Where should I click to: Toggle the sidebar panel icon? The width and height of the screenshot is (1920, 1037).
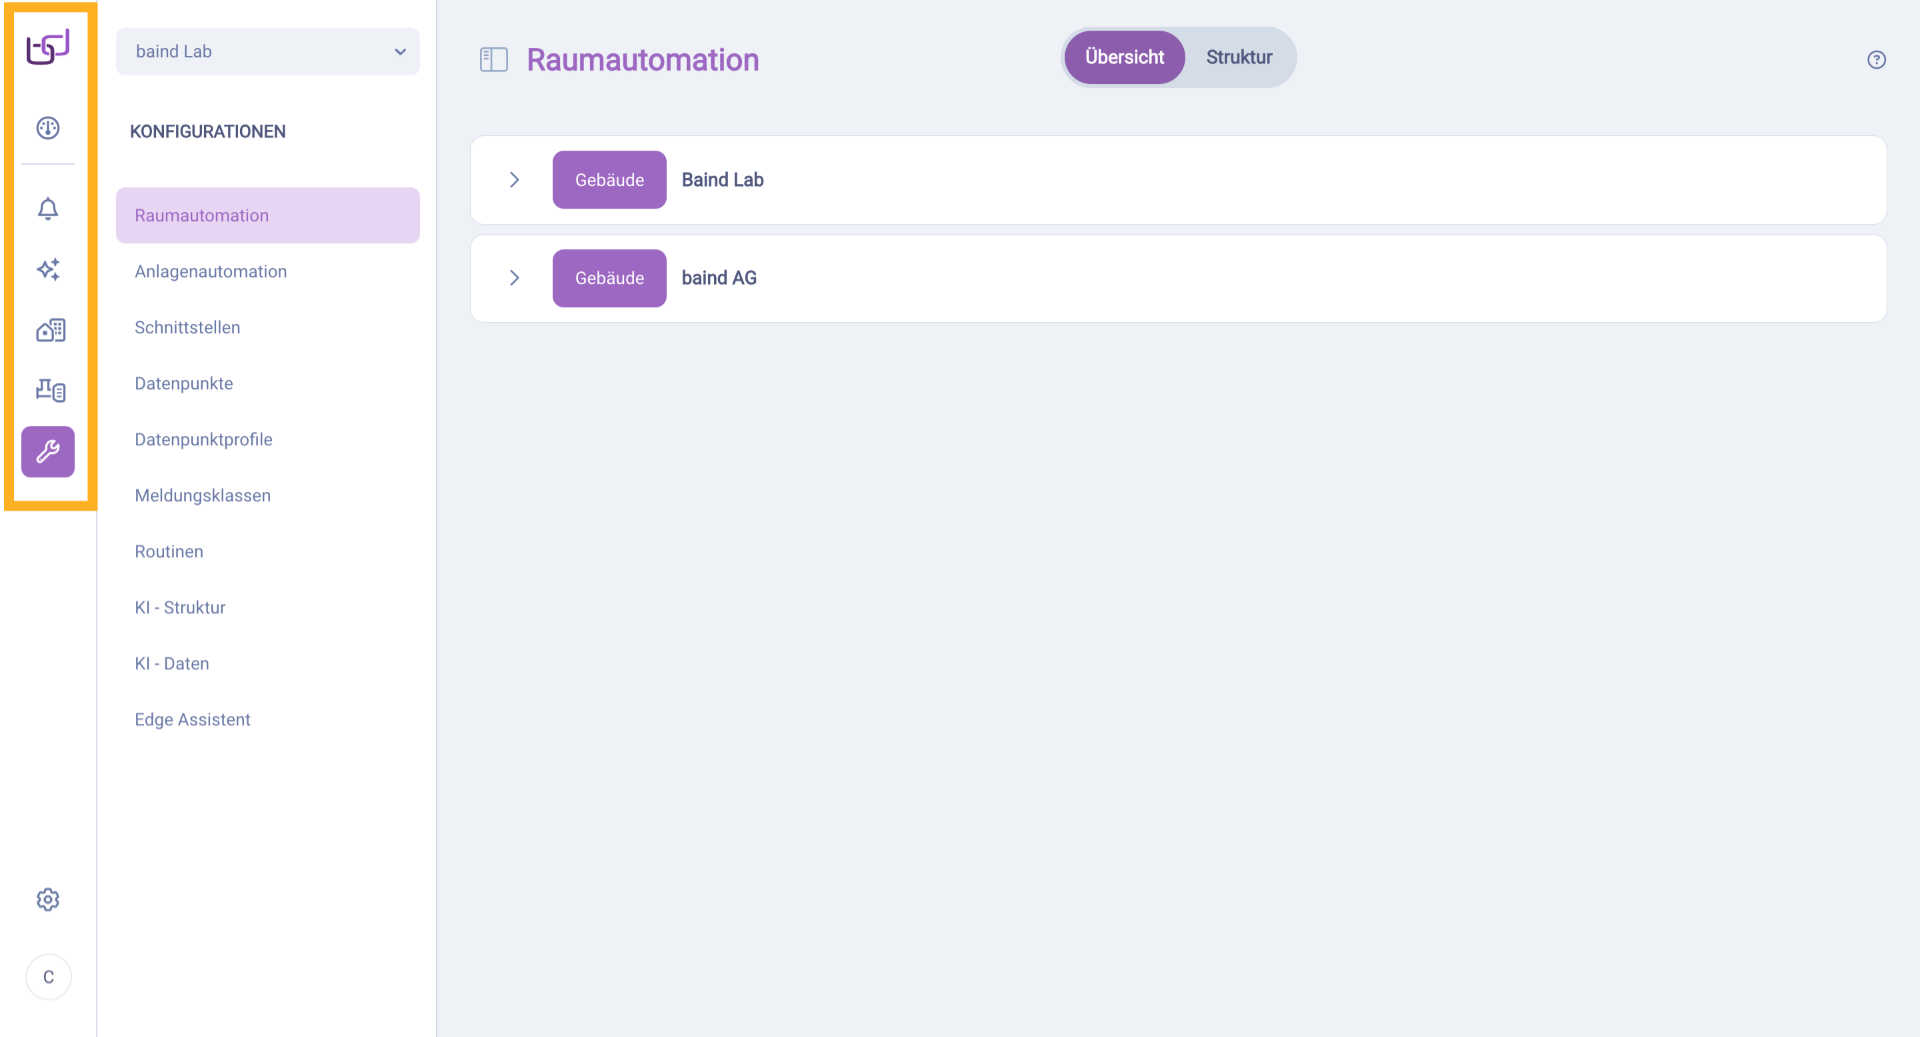point(494,60)
